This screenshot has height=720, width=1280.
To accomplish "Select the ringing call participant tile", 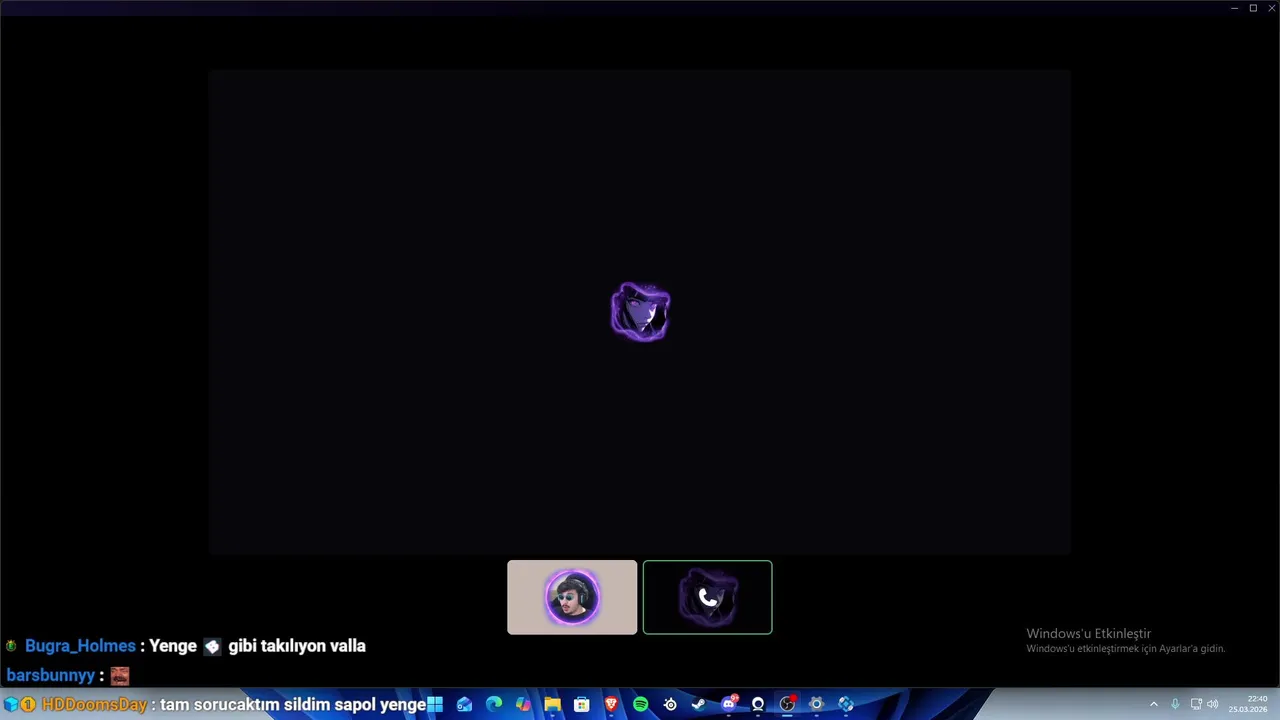I will pos(707,597).
